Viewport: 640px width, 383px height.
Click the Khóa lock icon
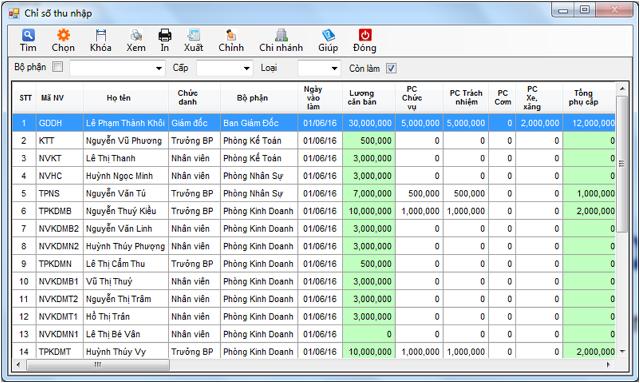click(100, 35)
